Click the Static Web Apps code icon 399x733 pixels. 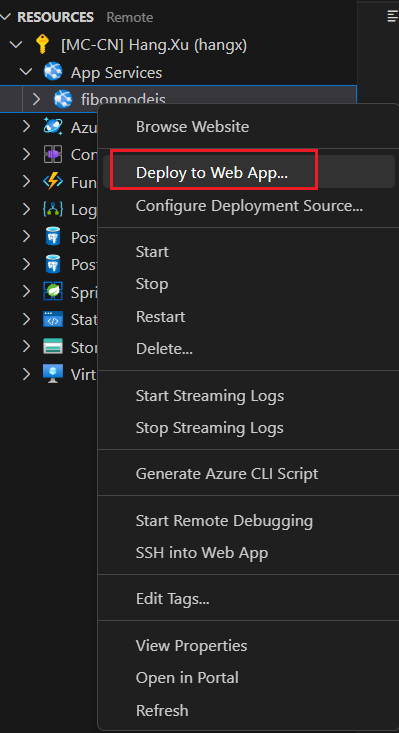coord(53,320)
